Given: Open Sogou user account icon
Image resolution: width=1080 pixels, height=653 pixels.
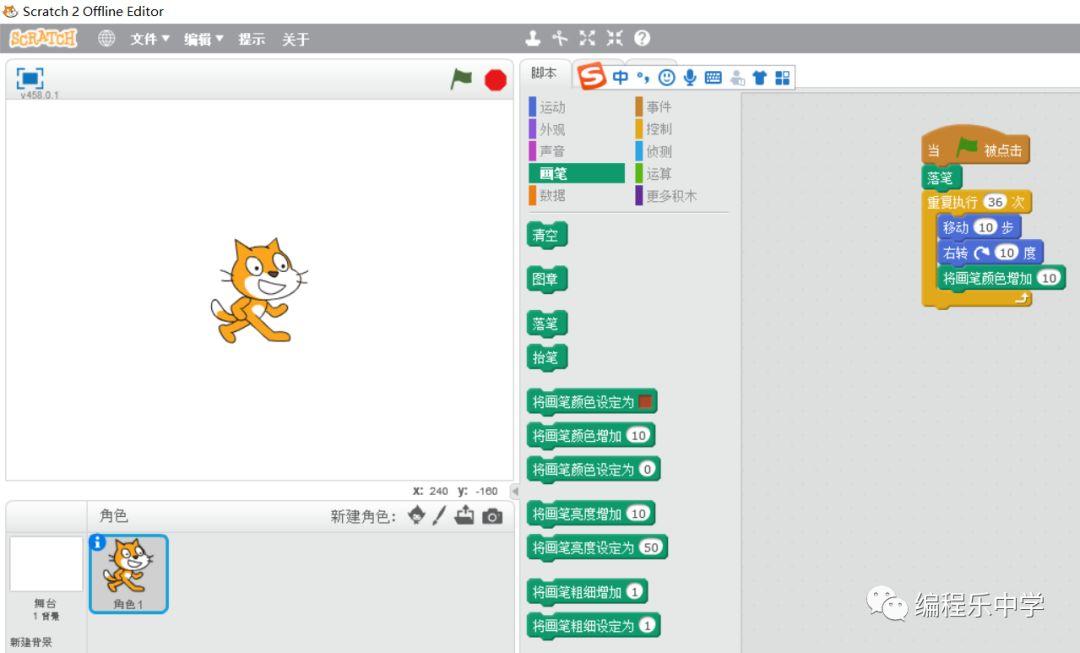Looking at the screenshot, I should 737,77.
